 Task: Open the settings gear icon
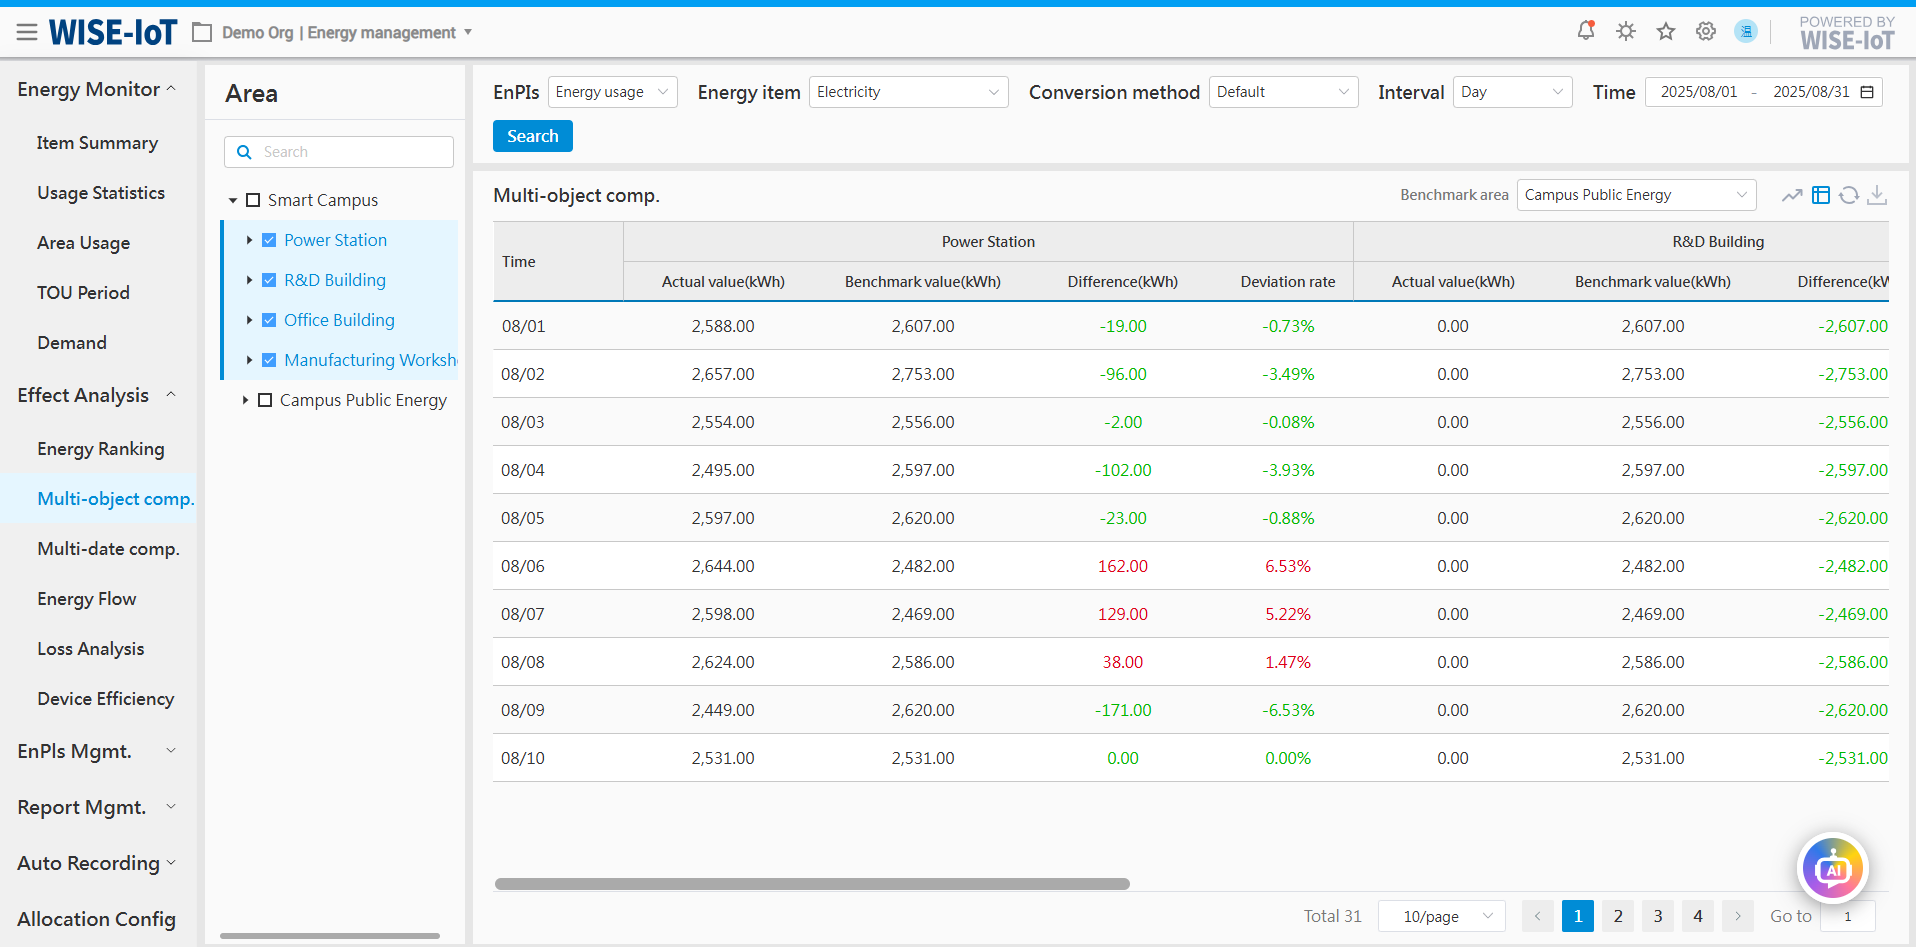click(x=1706, y=31)
